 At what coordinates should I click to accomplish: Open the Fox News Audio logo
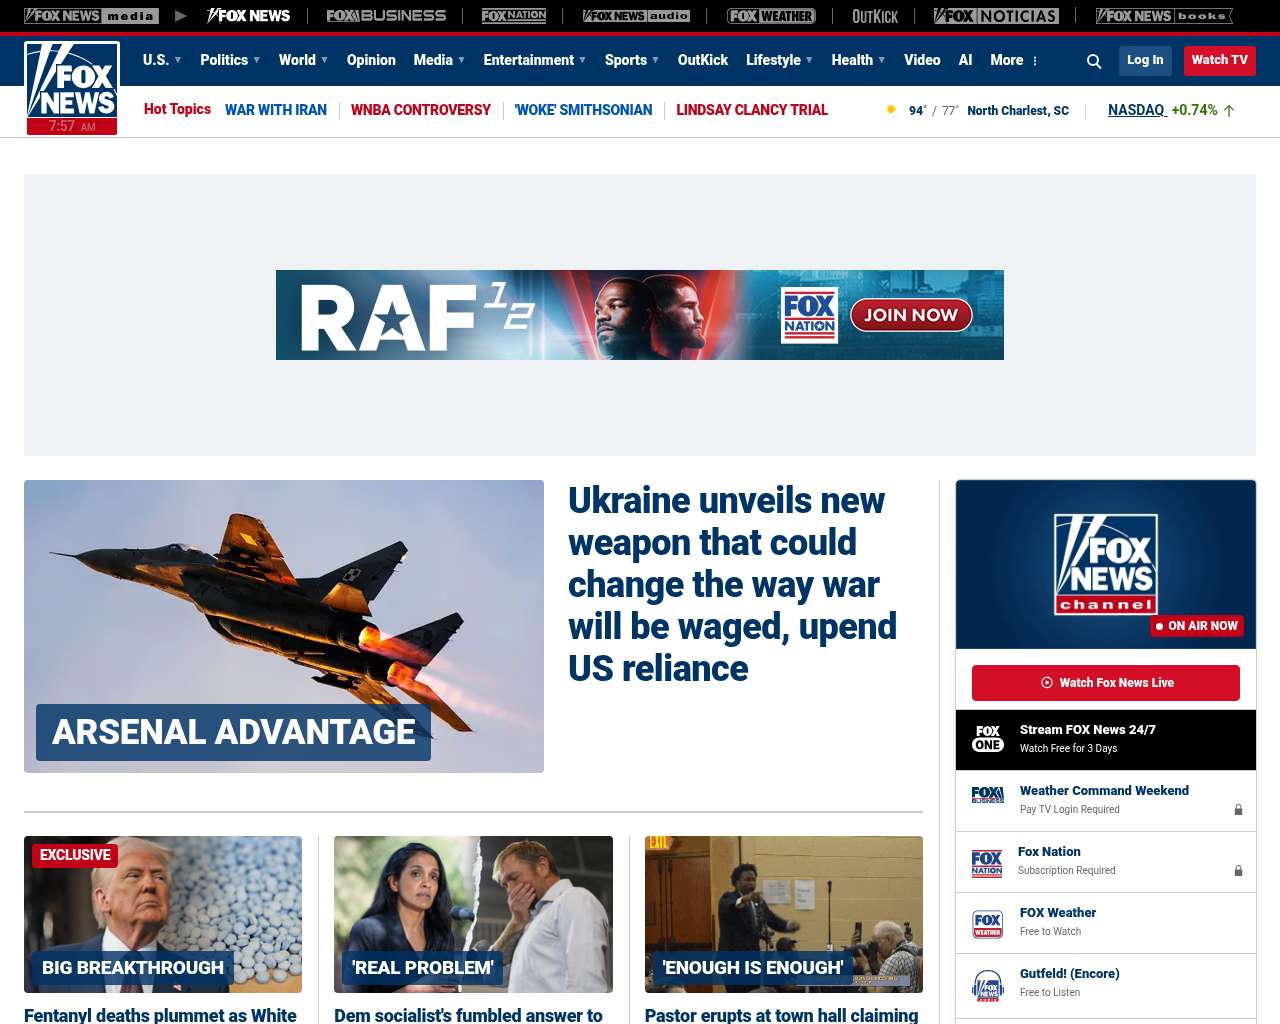pyautogui.click(x=636, y=16)
